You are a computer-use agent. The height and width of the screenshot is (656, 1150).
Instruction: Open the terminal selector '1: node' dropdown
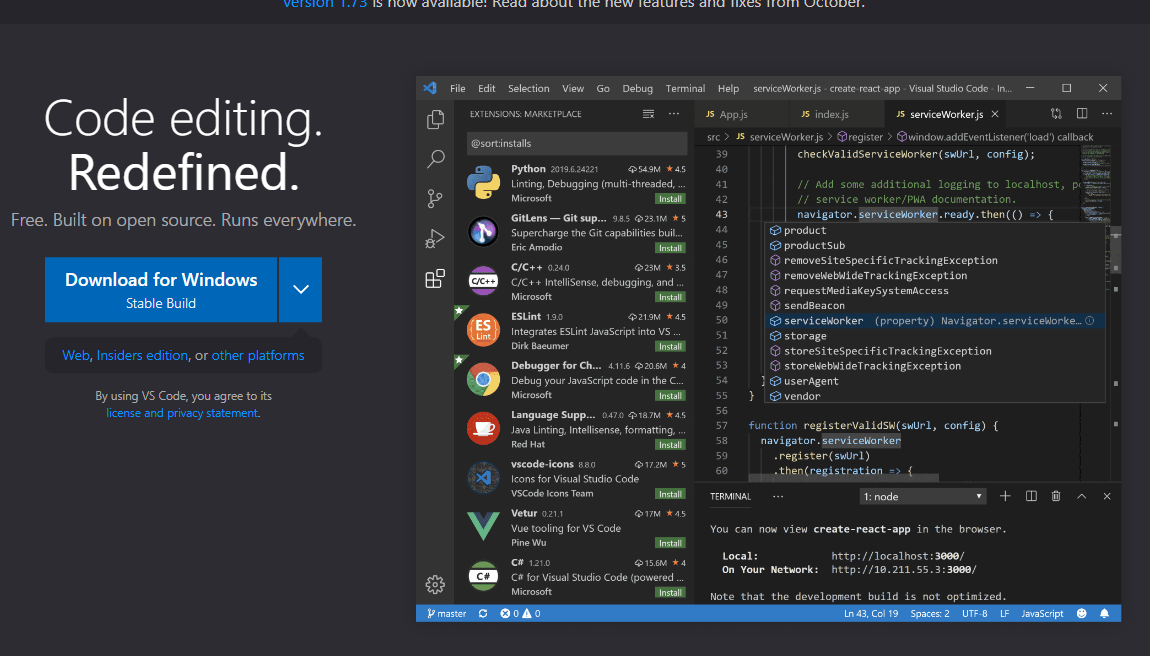point(923,497)
